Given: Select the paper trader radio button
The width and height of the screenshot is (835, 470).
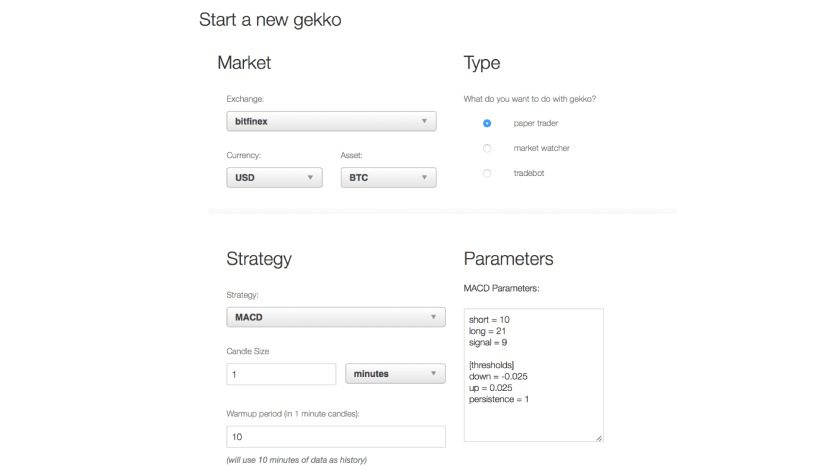Looking at the screenshot, I should pos(487,123).
